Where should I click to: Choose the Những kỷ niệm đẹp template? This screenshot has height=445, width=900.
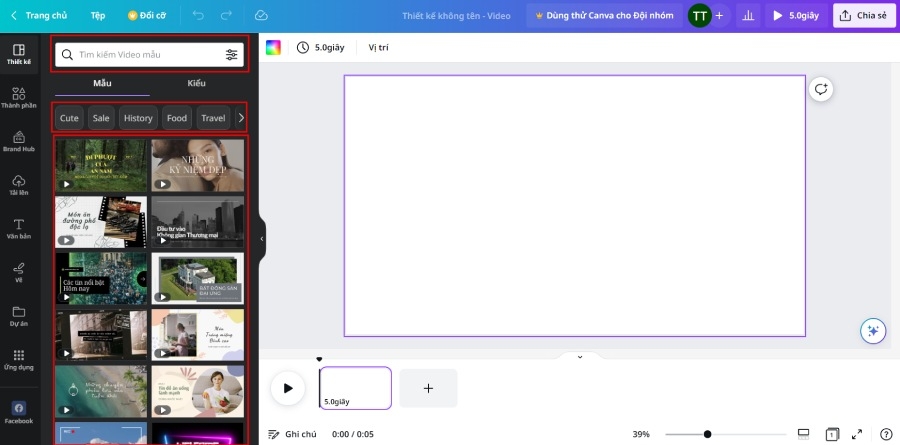click(197, 165)
